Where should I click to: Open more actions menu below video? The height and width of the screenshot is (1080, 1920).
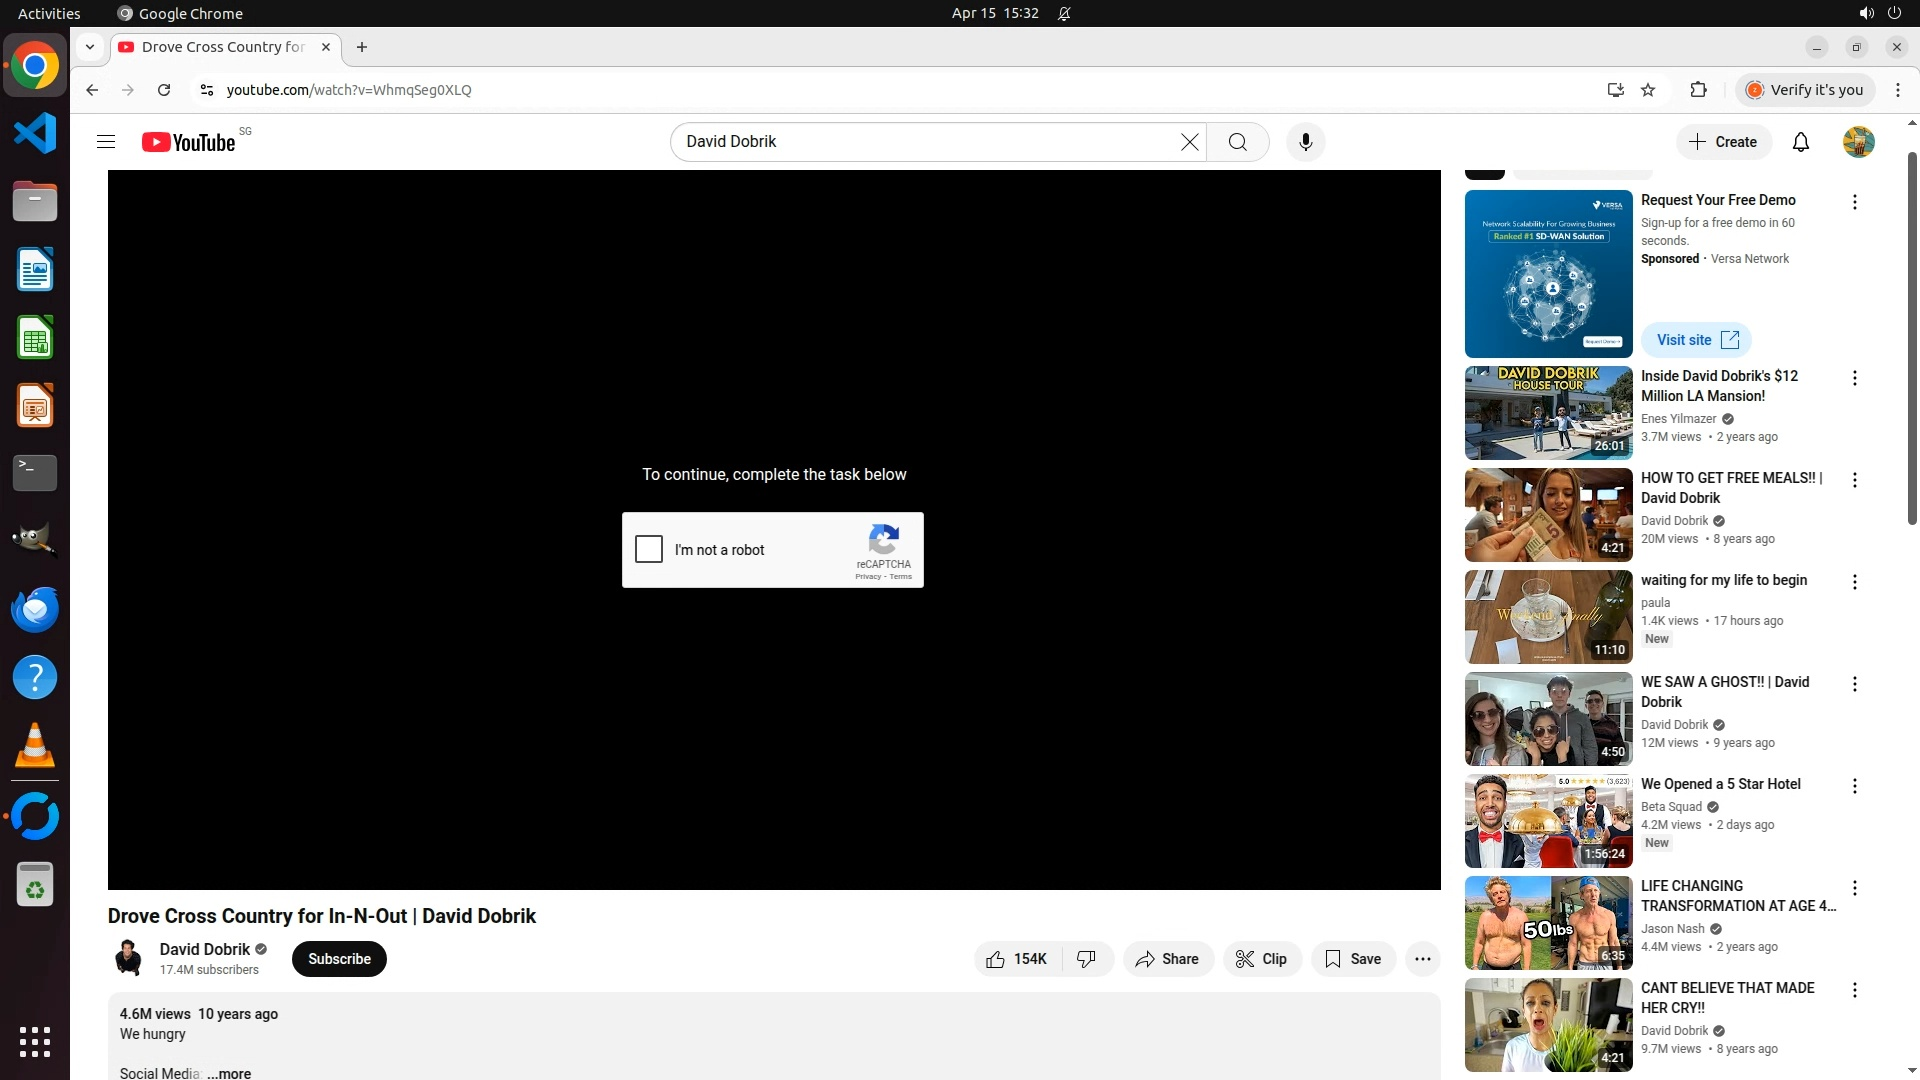click(1422, 959)
